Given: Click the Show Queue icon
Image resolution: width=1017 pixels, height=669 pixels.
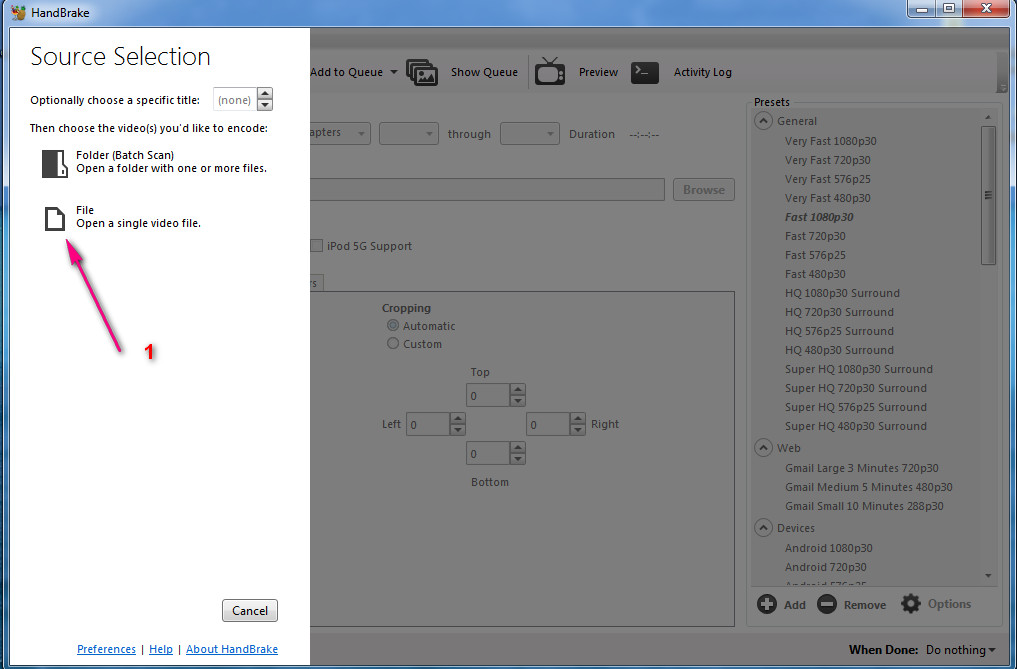Looking at the screenshot, I should point(422,72).
